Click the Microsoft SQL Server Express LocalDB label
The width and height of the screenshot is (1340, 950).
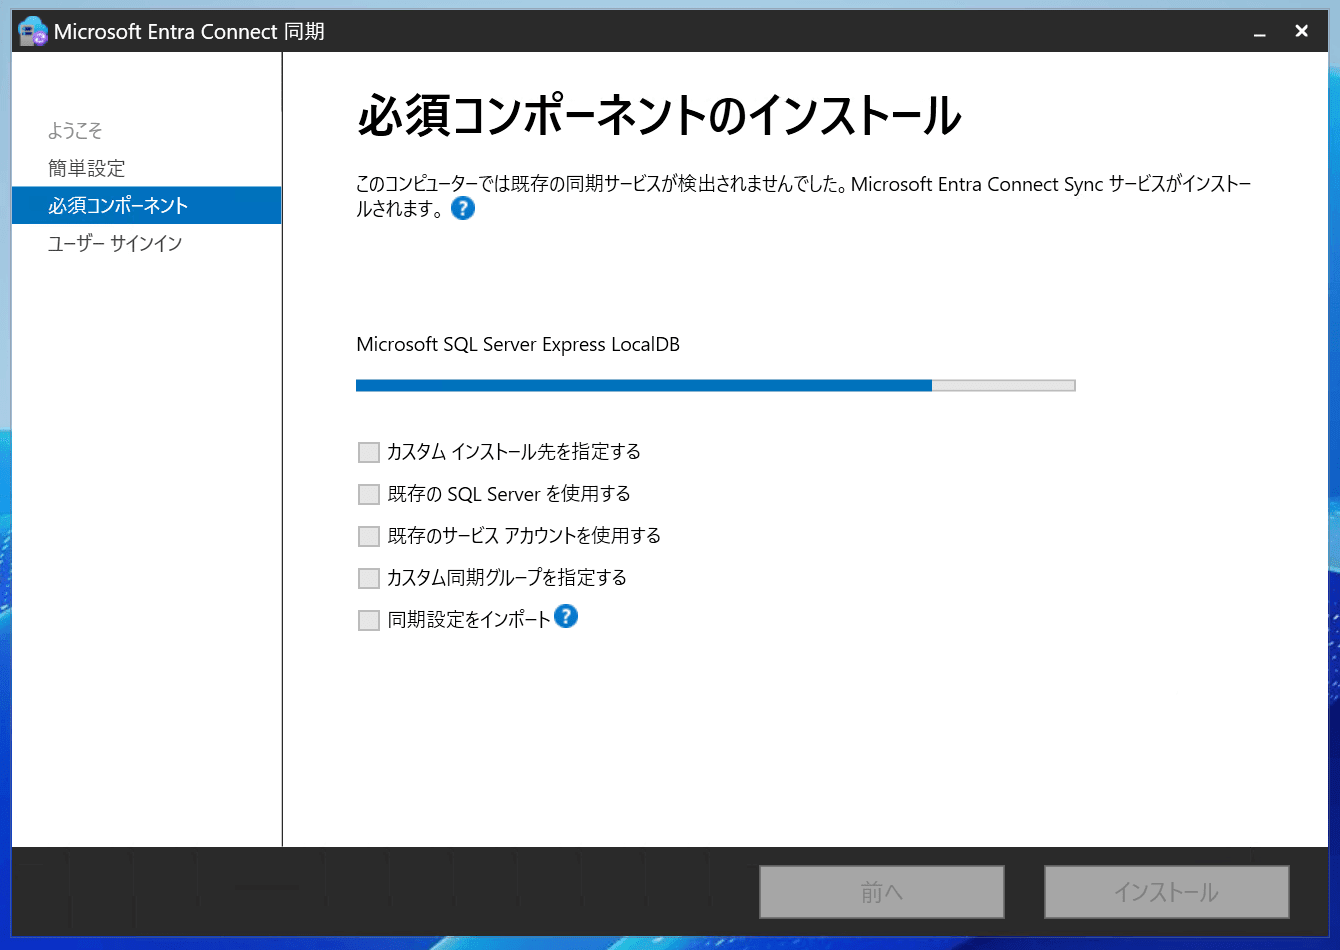(x=518, y=344)
